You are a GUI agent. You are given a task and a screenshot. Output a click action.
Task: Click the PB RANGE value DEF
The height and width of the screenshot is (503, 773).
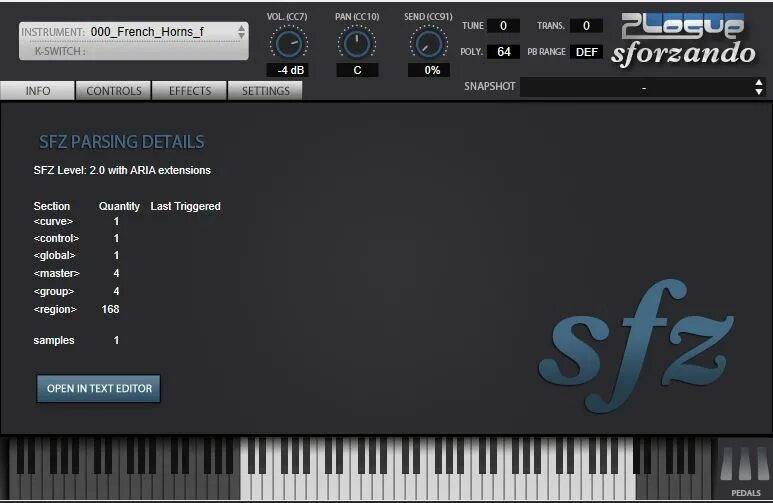587,52
